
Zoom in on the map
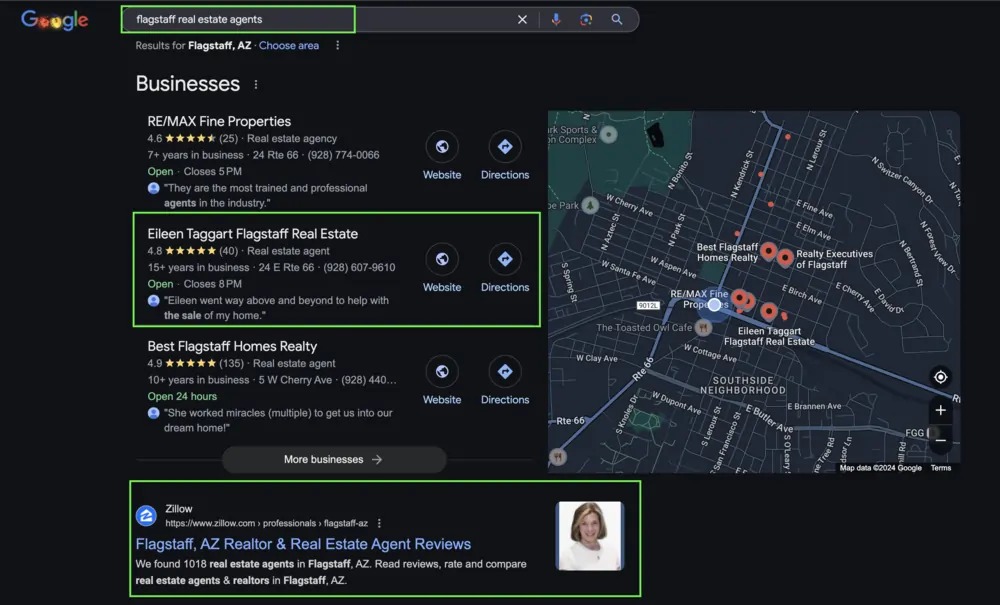tap(940, 410)
